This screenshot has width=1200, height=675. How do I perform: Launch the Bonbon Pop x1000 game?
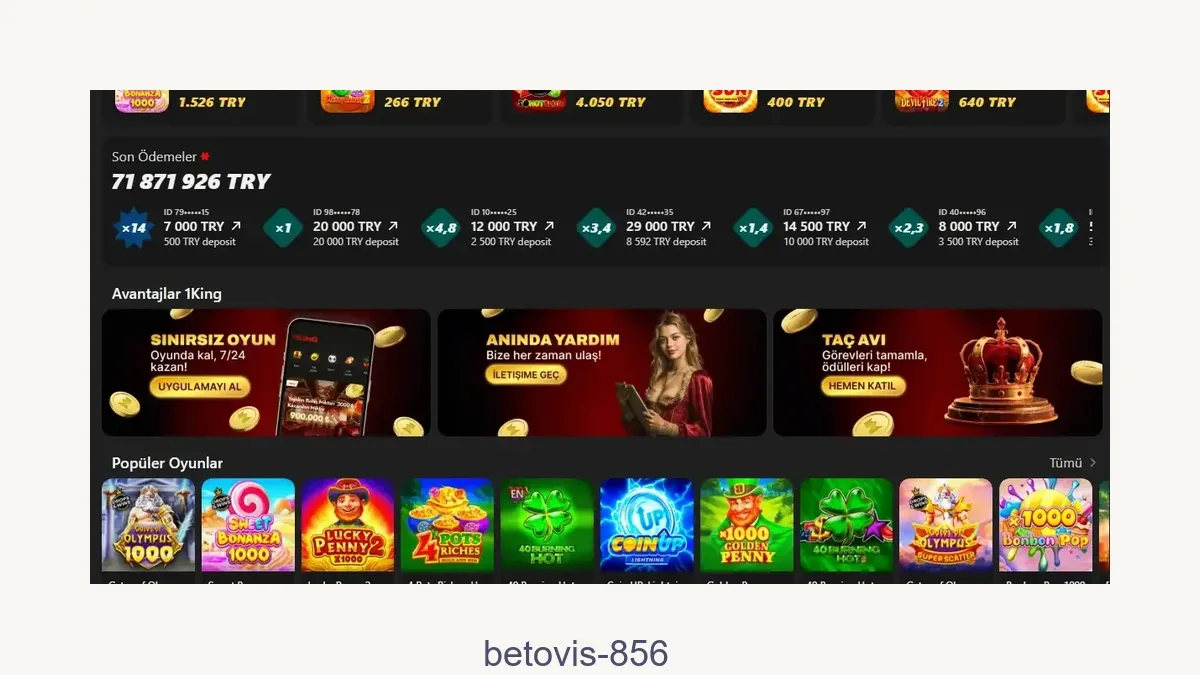tap(1046, 525)
